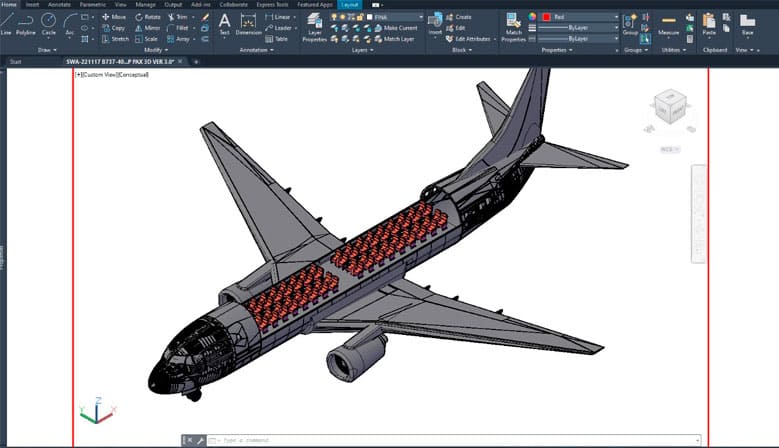Open the Start file tab
This screenshot has height=448, width=779.
pyautogui.click(x=15, y=62)
